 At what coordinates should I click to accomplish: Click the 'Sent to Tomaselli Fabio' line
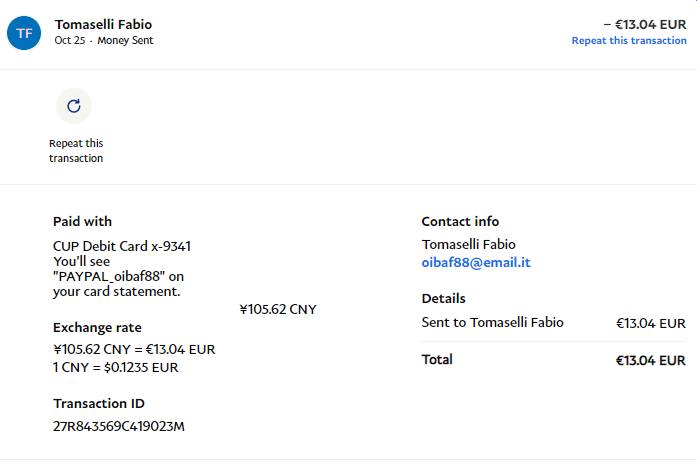point(492,322)
